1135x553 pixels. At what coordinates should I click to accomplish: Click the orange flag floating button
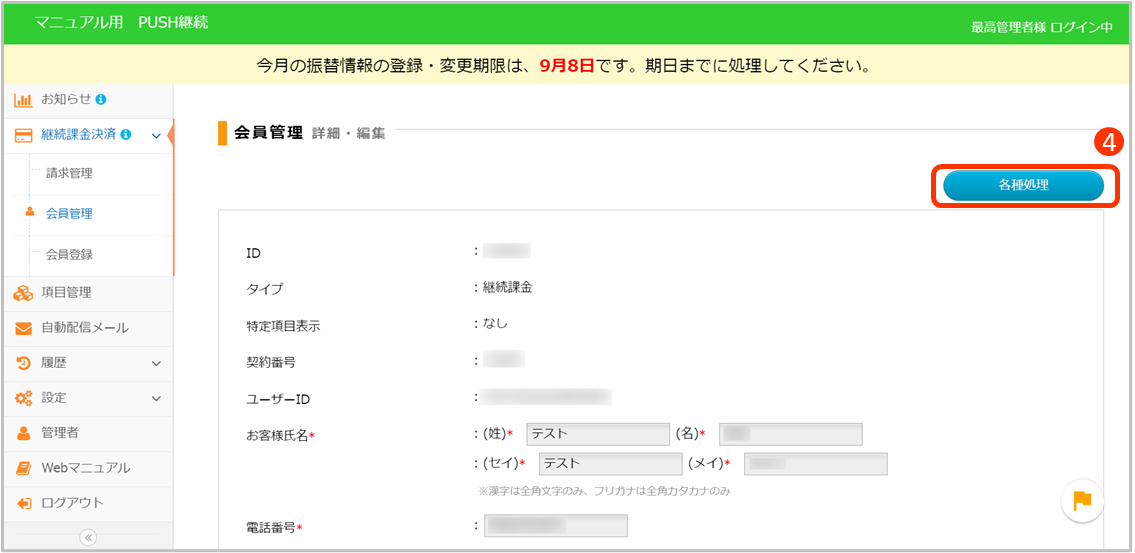[1082, 500]
